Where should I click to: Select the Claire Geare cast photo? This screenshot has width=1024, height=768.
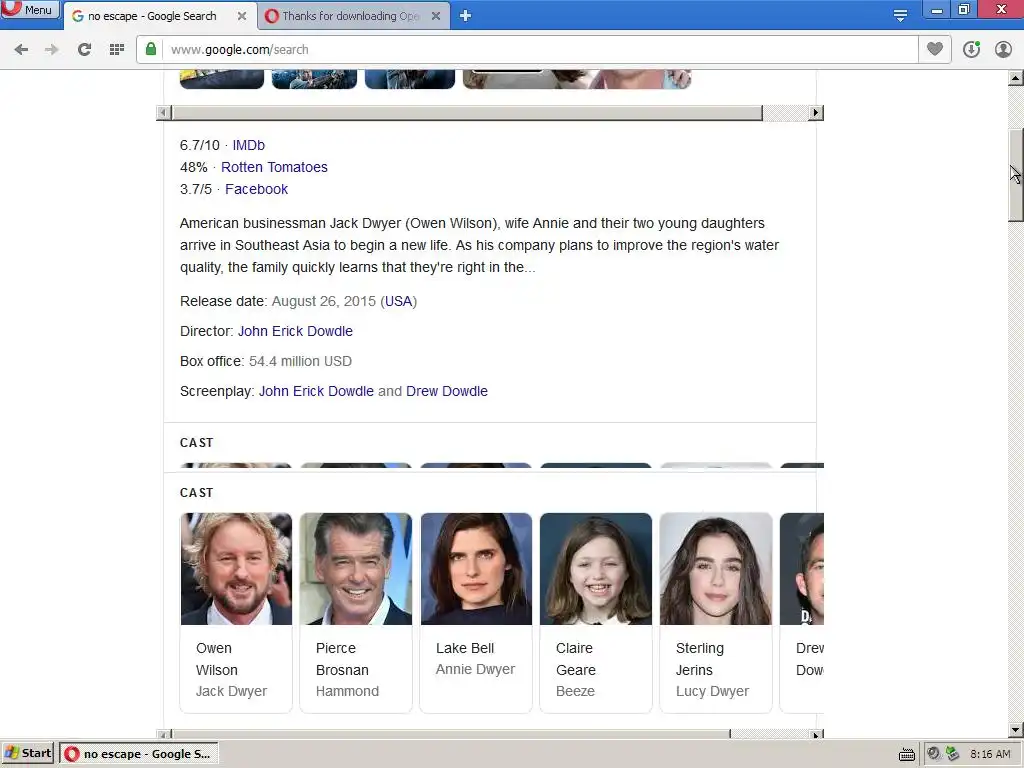pos(596,569)
